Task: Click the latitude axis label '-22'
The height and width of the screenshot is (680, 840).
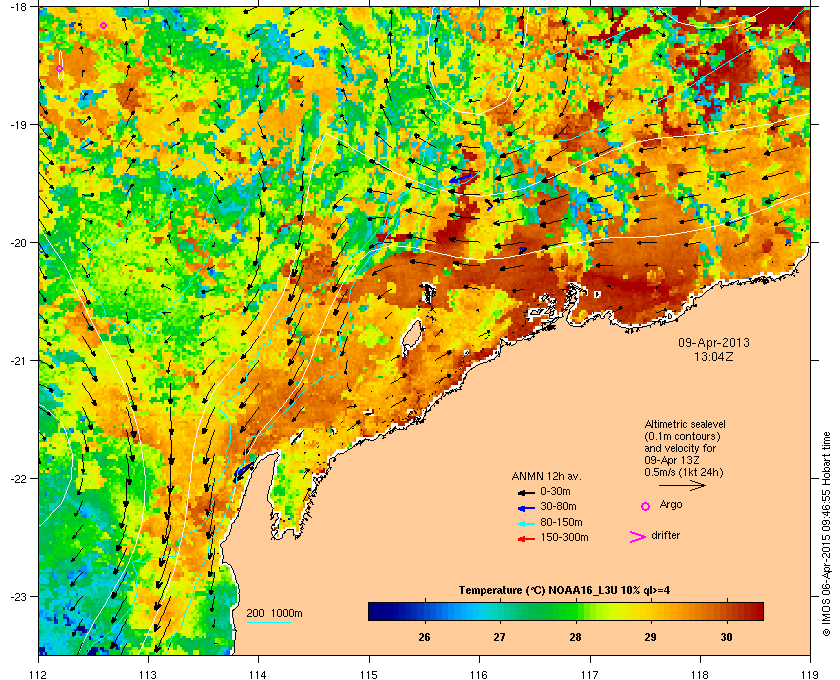Action: tap(19, 479)
